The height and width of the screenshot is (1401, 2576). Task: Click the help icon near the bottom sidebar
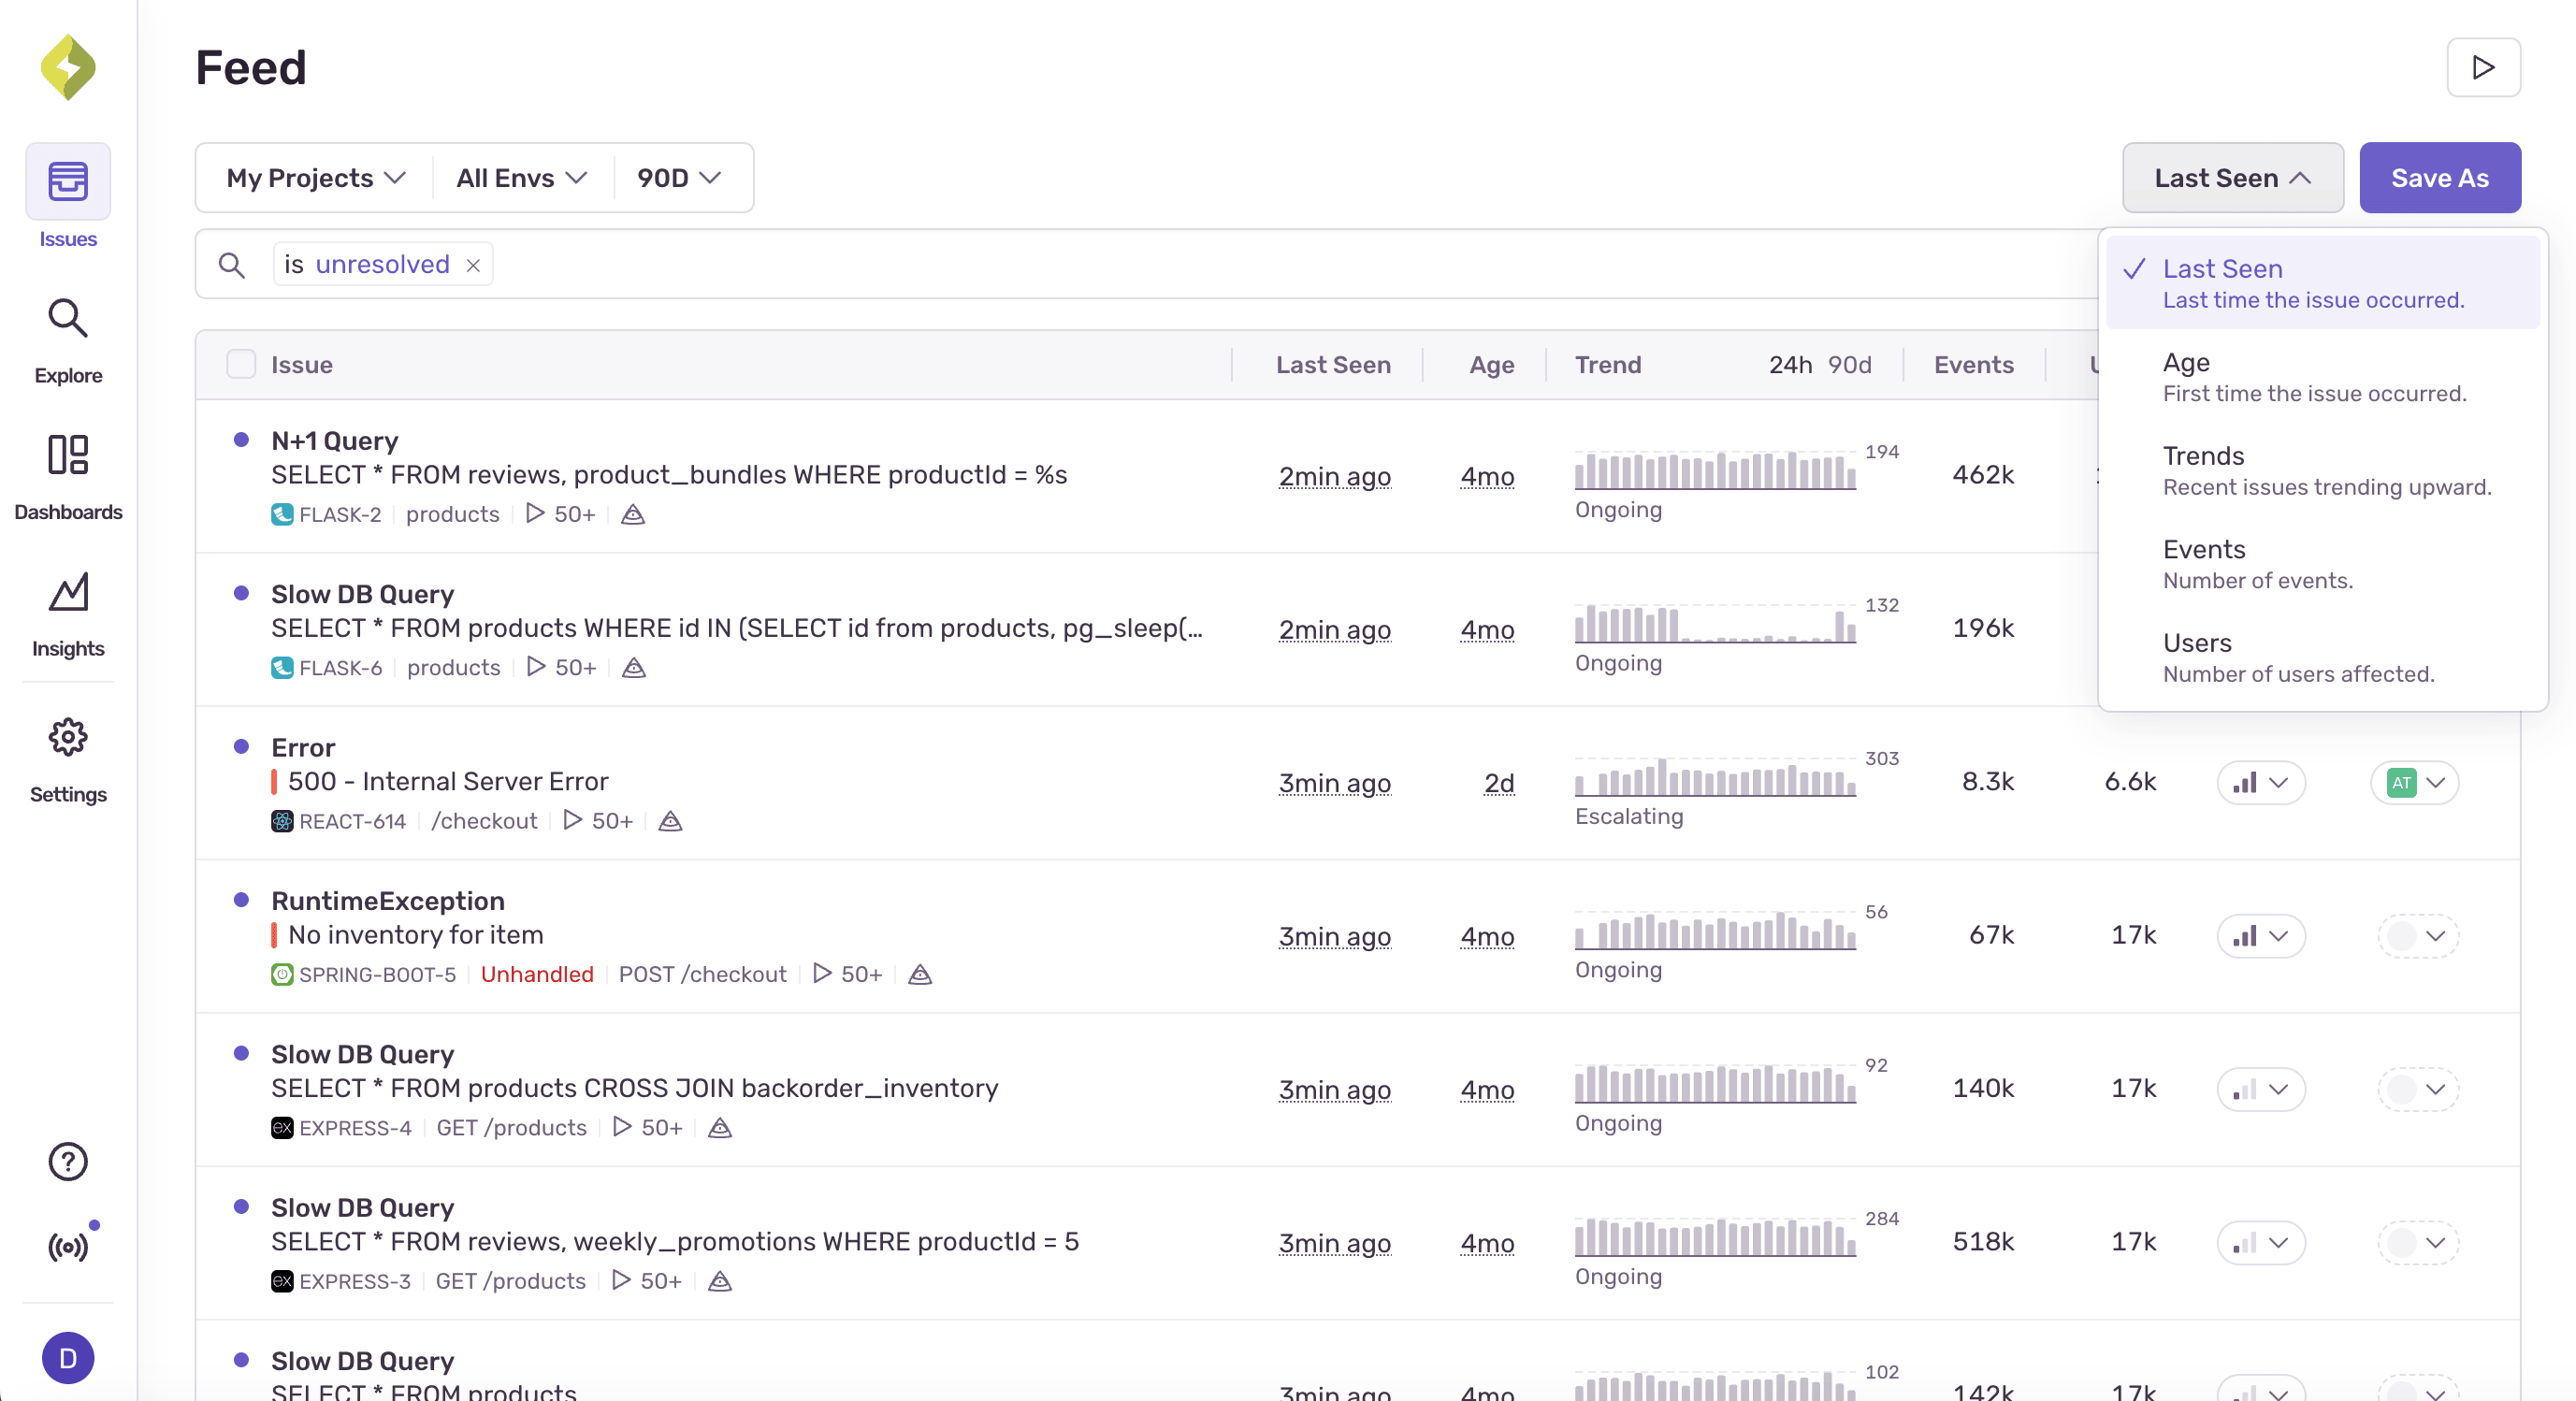pyautogui.click(x=67, y=1160)
